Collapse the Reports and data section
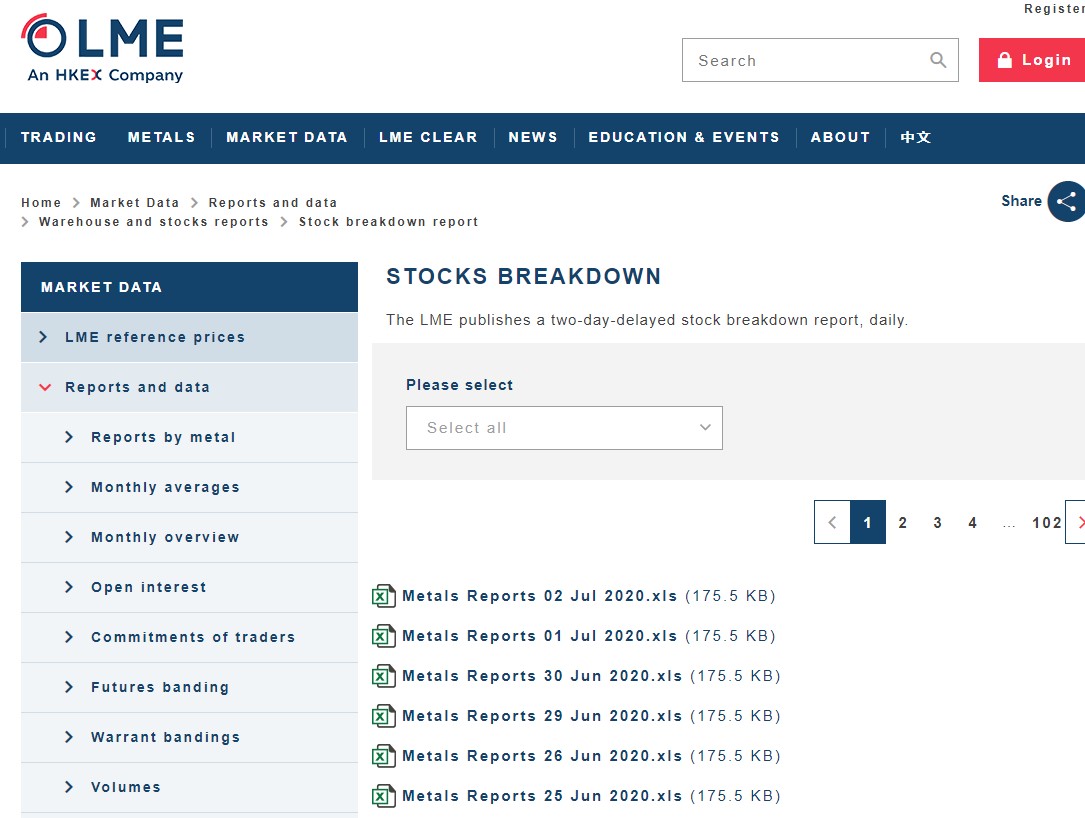The image size is (1085, 818). tap(45, 387)
